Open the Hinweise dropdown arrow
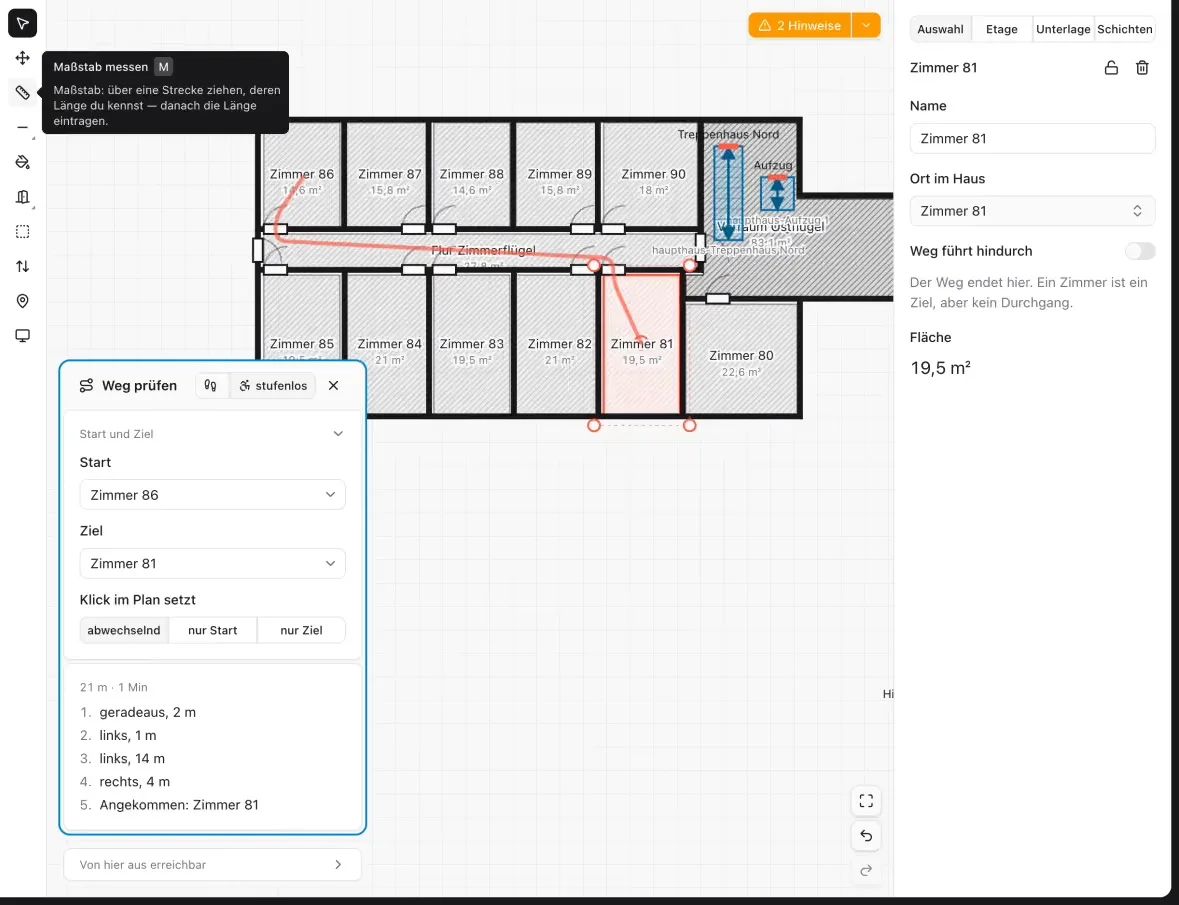Image resolution: width=1179 pixels, height=905 pixels. [866, 26]
